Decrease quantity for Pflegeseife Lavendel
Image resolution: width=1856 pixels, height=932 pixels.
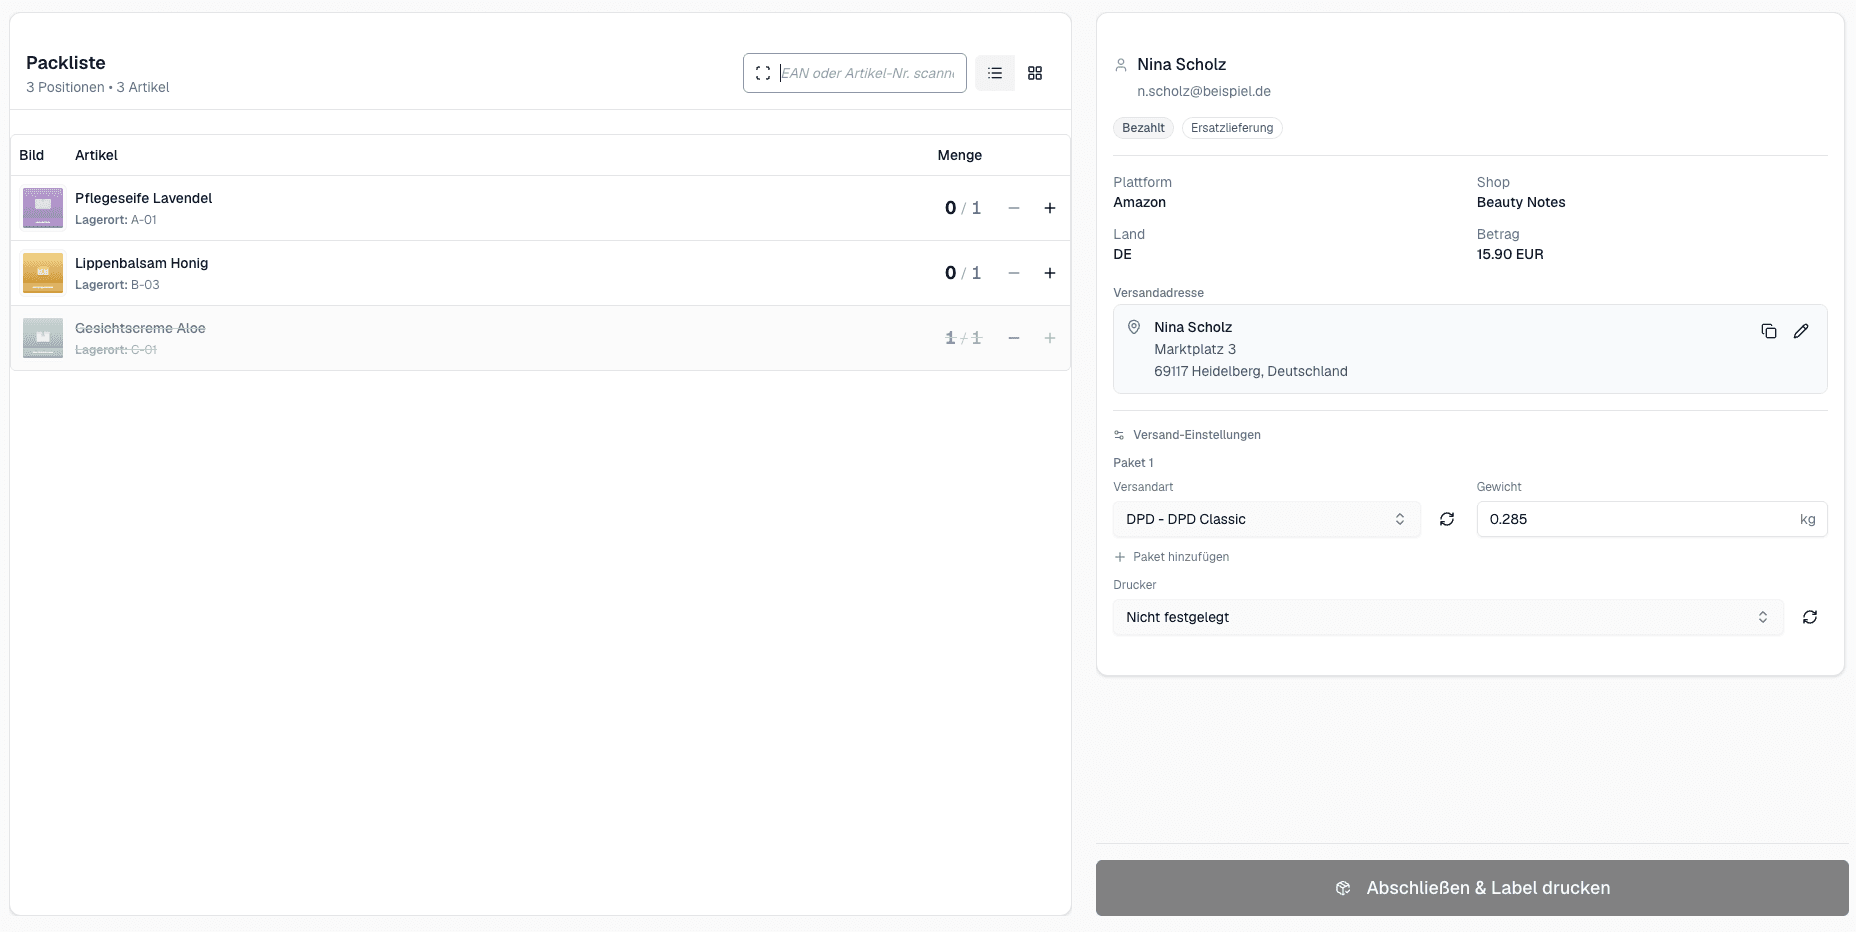point(1014,208)
